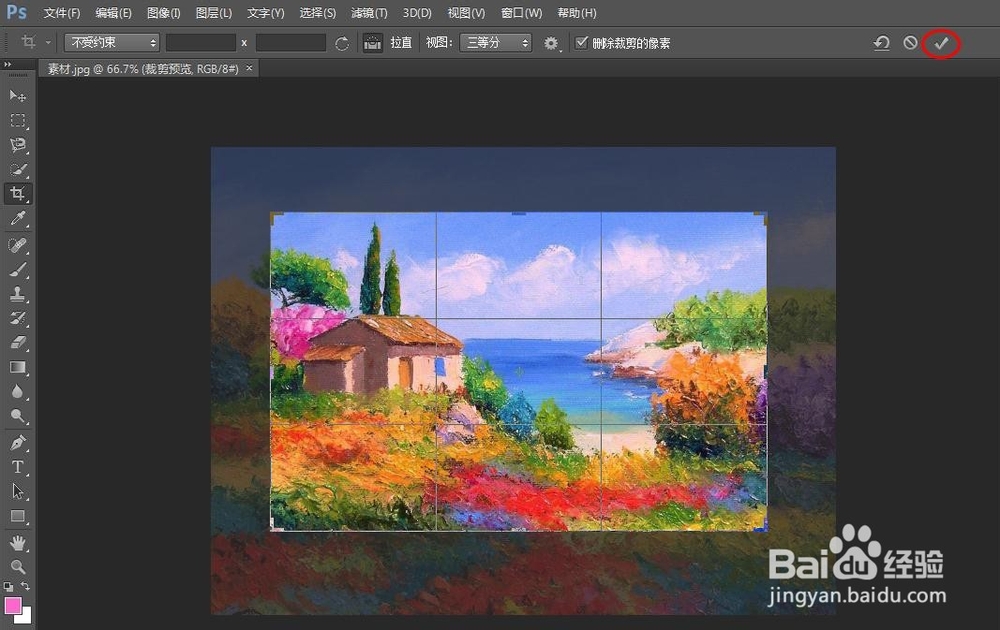
Task: Open the Layer menu
Action: click(214, 13)
